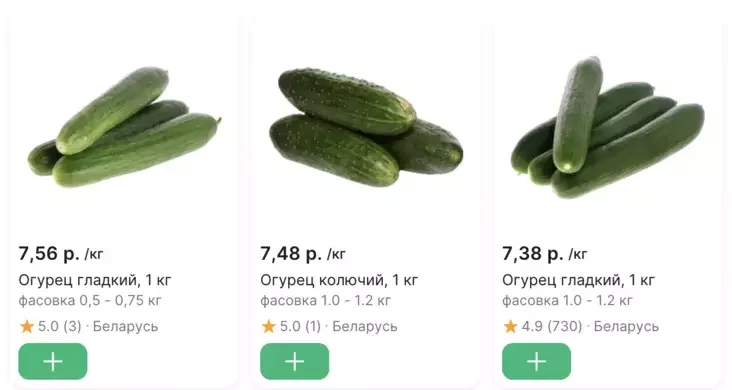
Task: Open the photo of the 7,56 р. cucumbers
Action: point(124,127)
